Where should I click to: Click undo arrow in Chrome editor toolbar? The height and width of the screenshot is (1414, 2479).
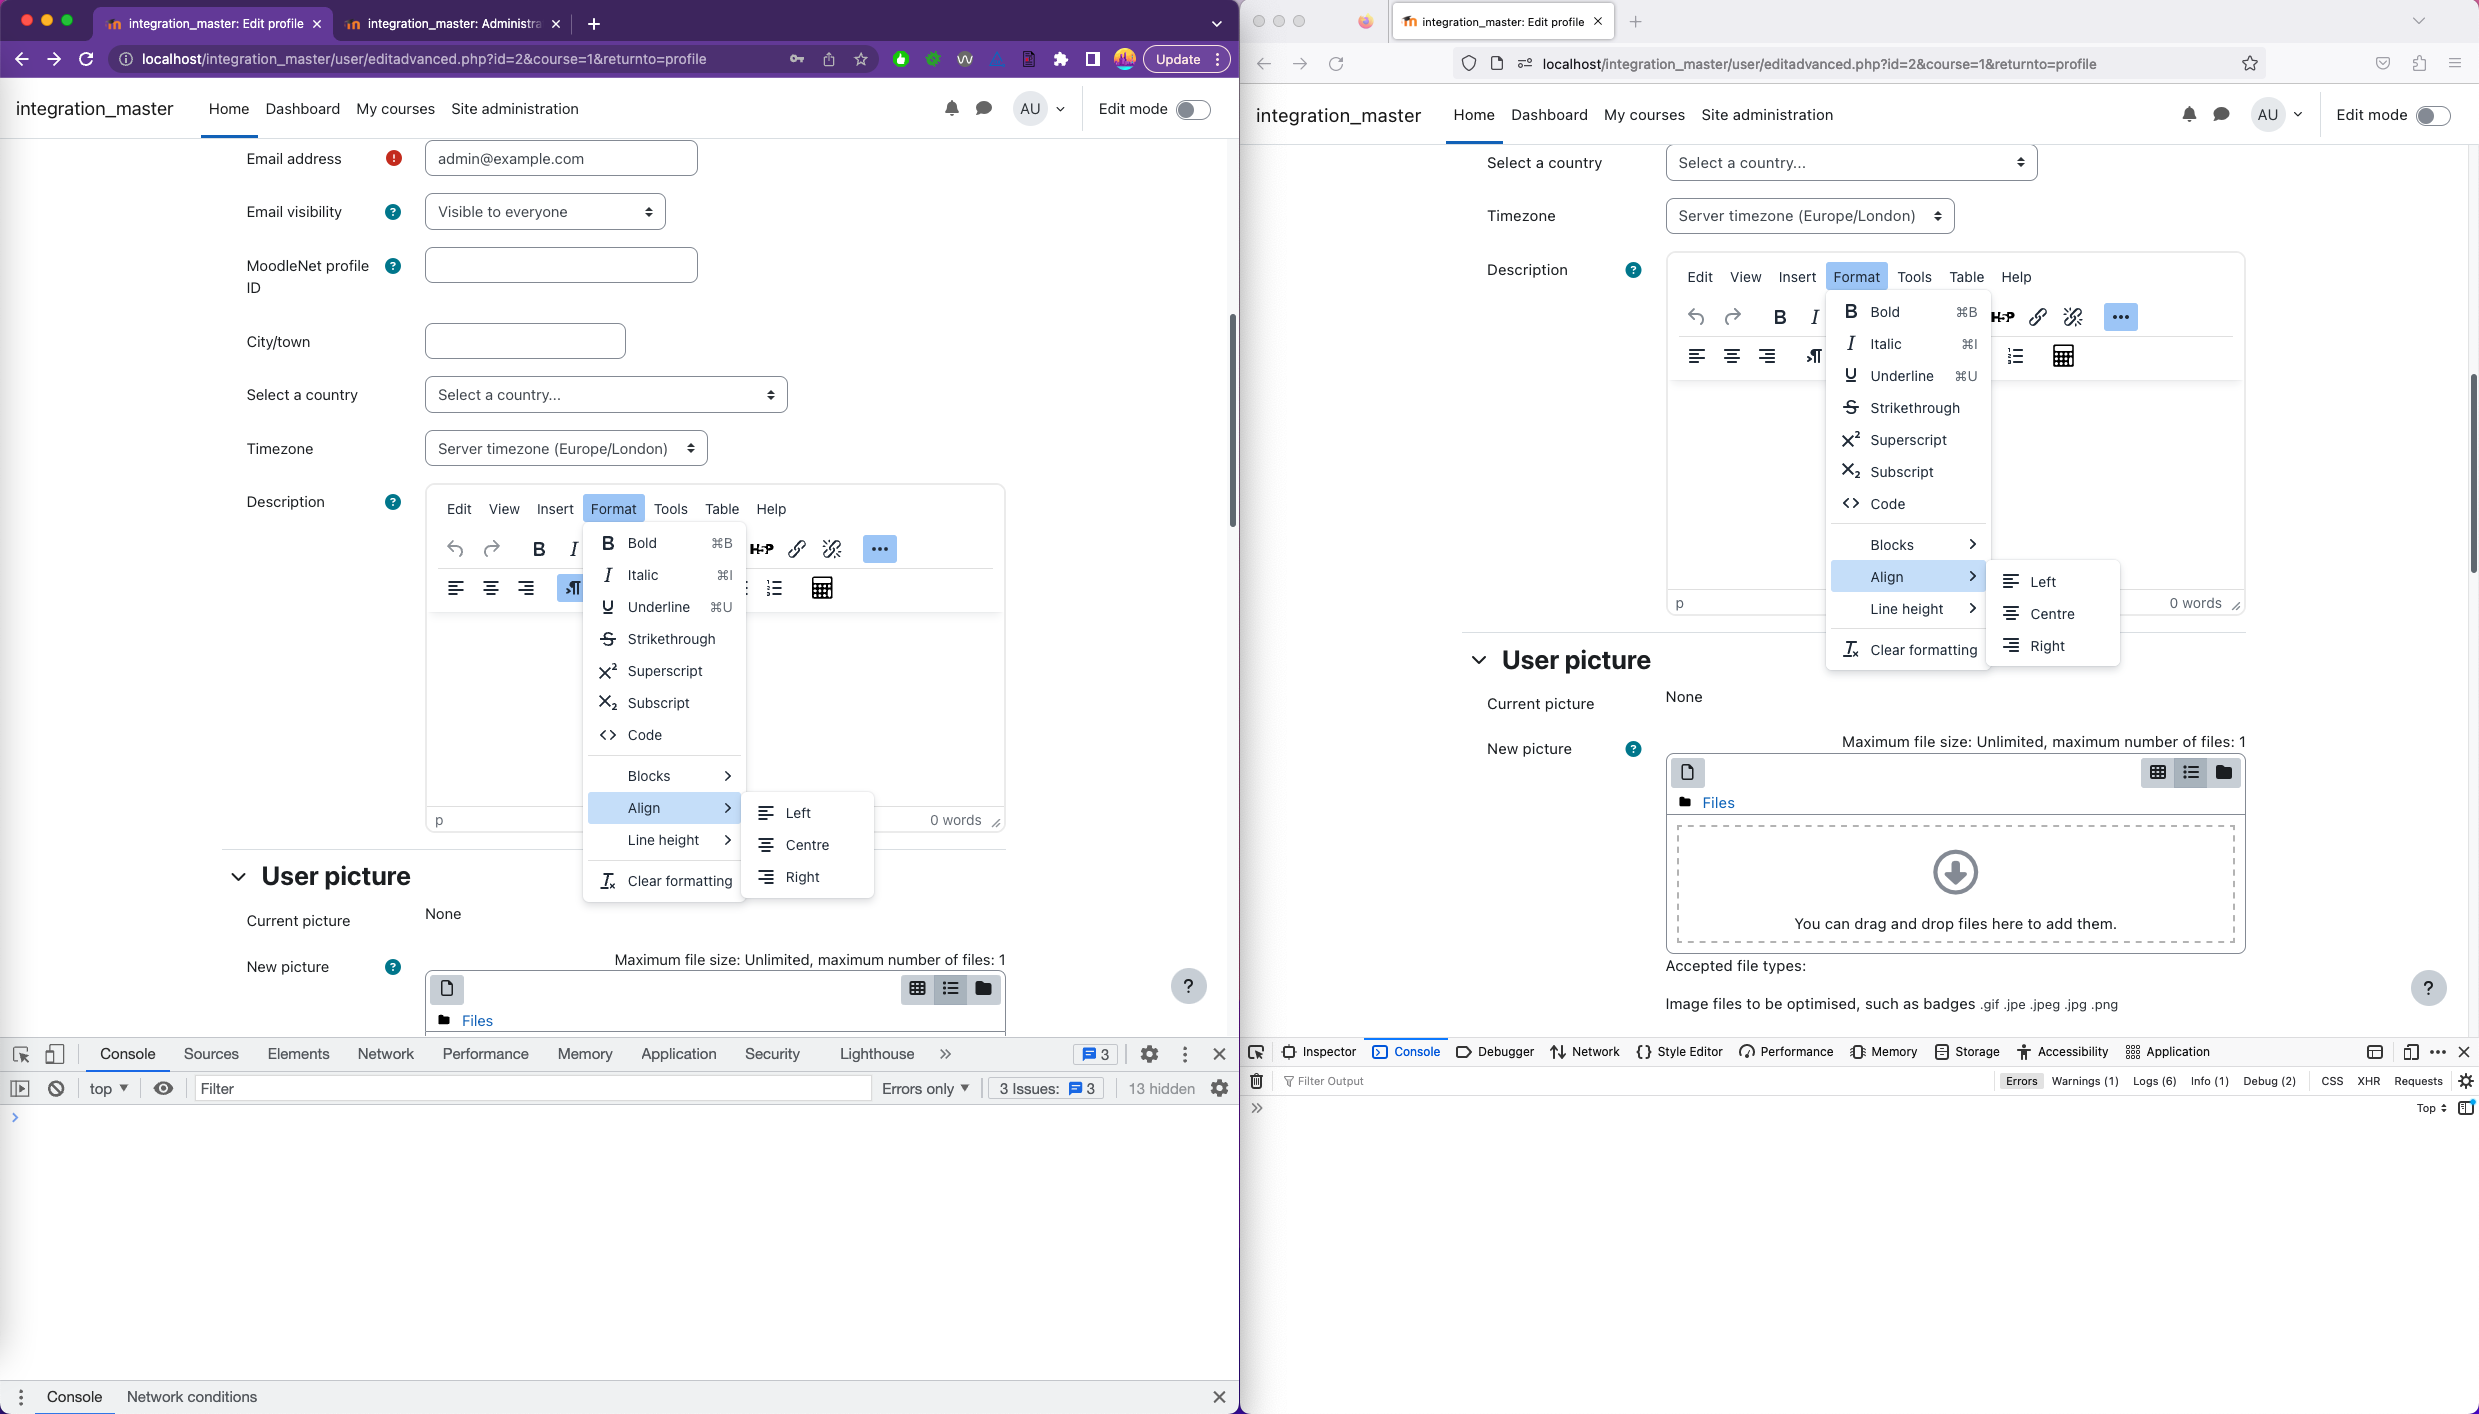pyautogui.click(x=455, y=549)
